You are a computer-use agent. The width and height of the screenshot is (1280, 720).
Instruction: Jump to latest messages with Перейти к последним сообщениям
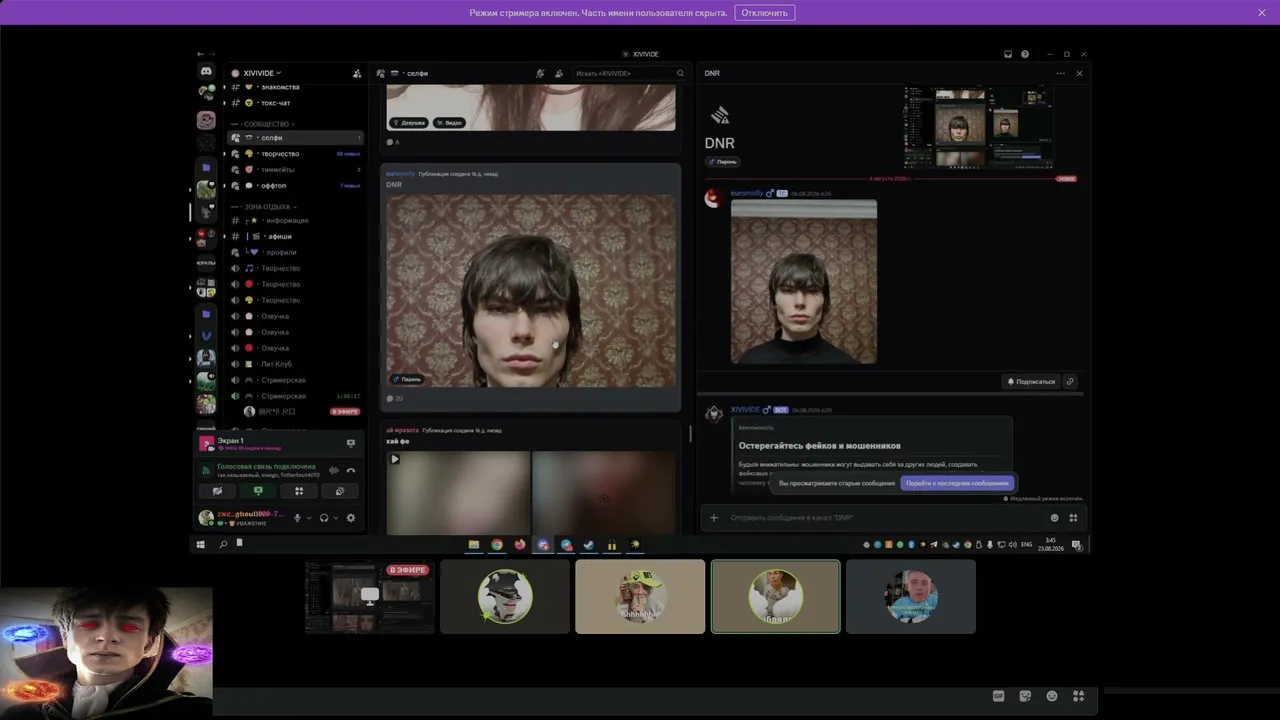[x=957, y=483]
